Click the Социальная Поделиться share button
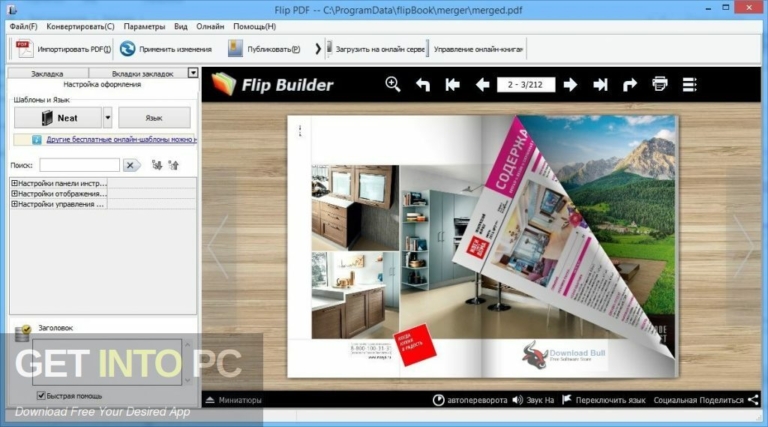Screen dimensions: 768x427 706,400
